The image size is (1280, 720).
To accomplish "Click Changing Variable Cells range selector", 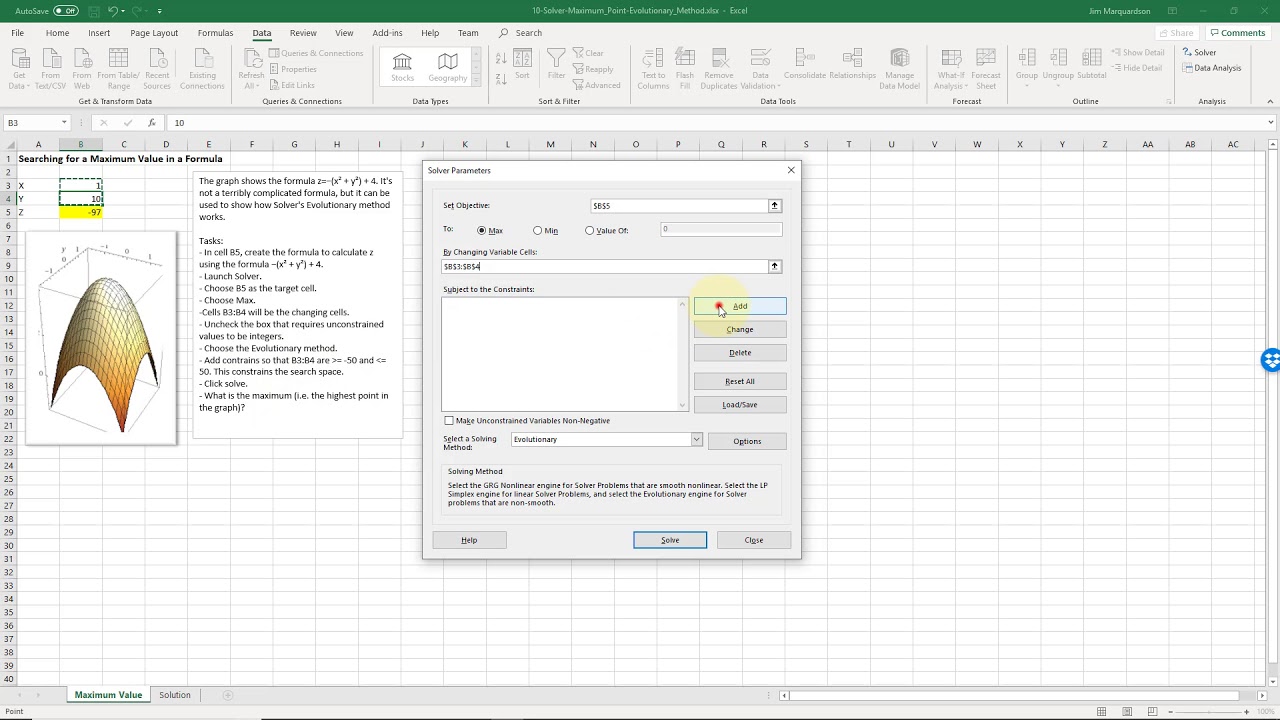I will [774, 267].
